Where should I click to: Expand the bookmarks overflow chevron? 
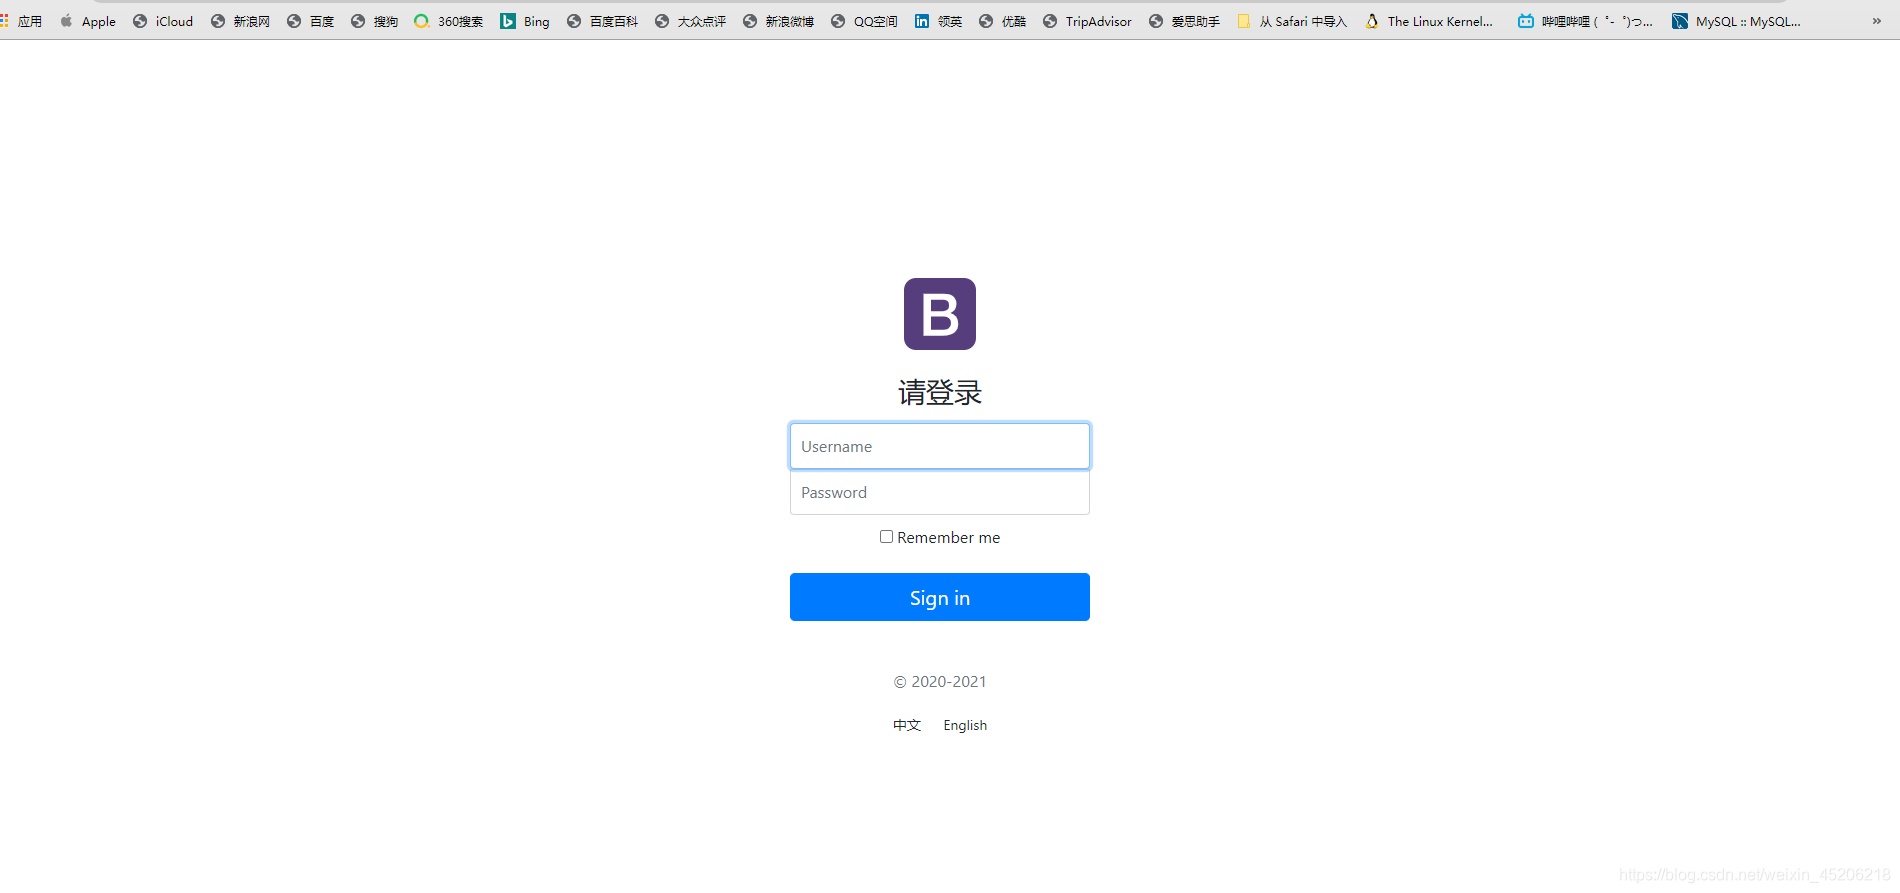pyautogui.click(x=1877, y=21)
